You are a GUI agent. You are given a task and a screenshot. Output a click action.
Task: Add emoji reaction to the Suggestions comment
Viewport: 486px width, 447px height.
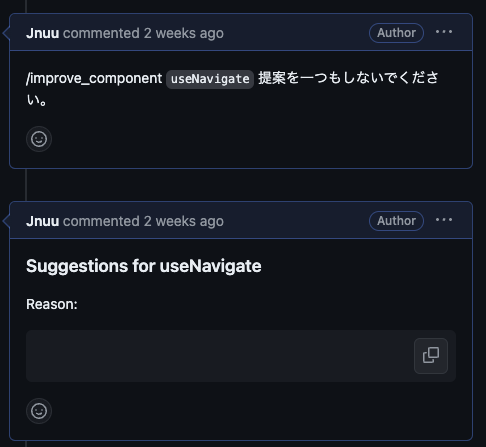point(39,411)
